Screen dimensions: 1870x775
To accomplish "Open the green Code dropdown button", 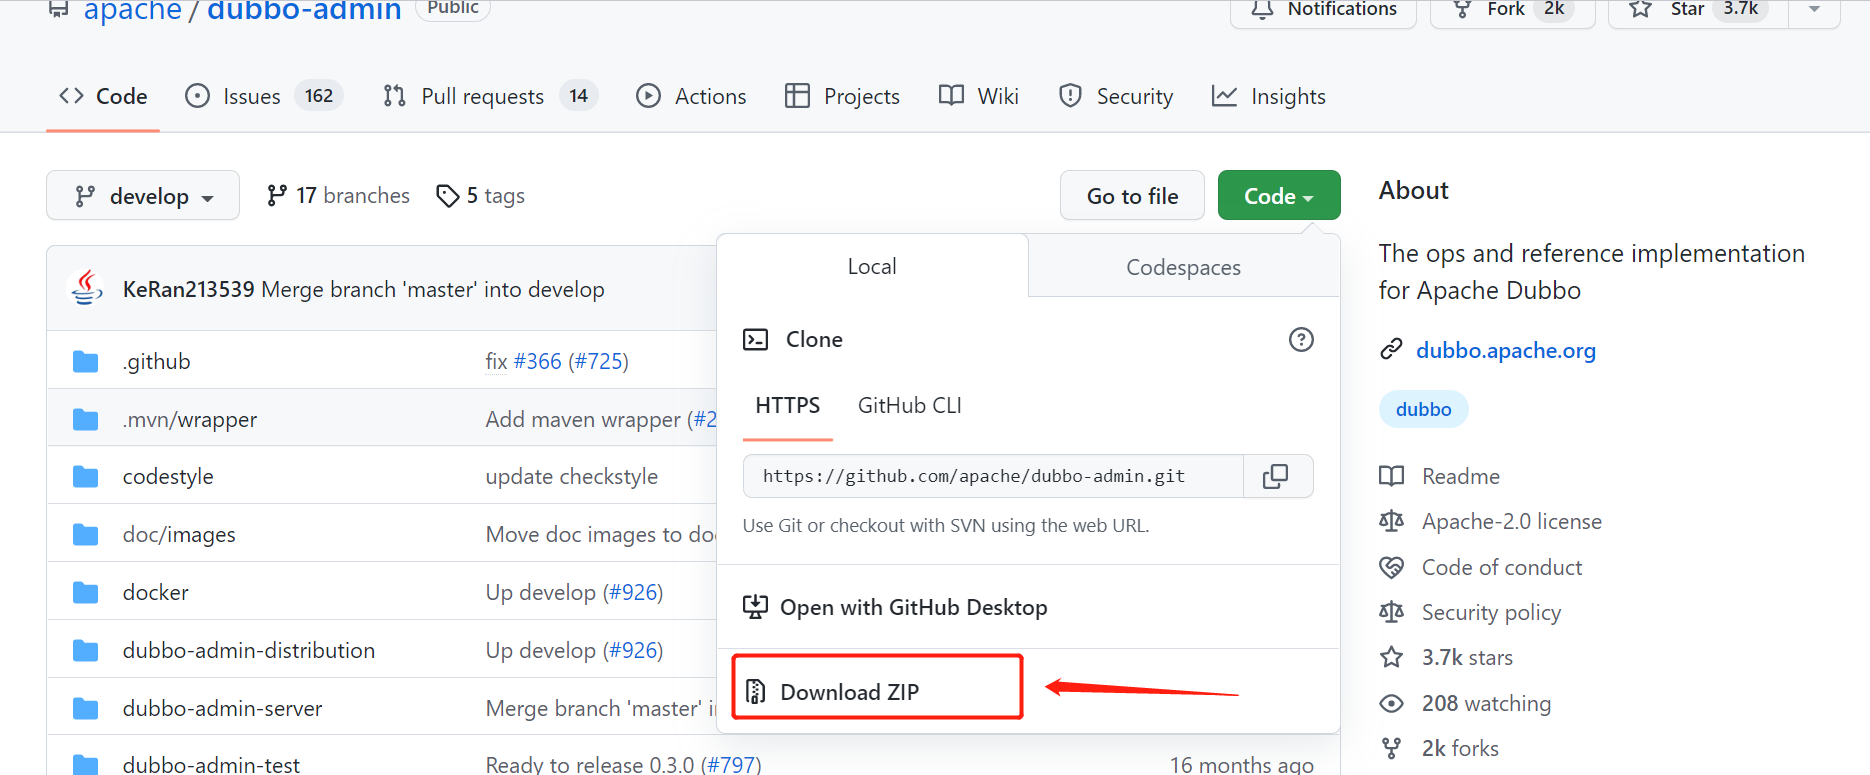I will (x=1279, y=195).
